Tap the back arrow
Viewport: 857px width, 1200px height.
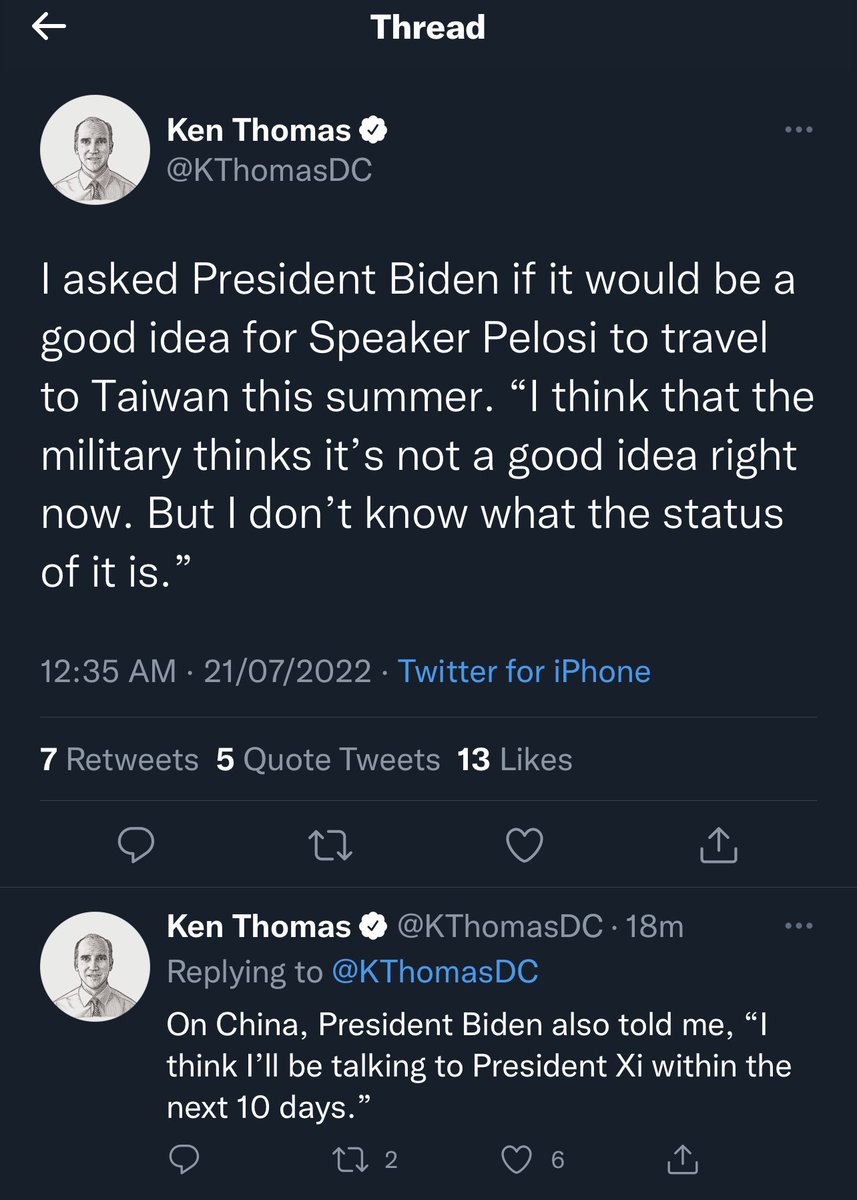pyautogui.click(x=49, y=28)
